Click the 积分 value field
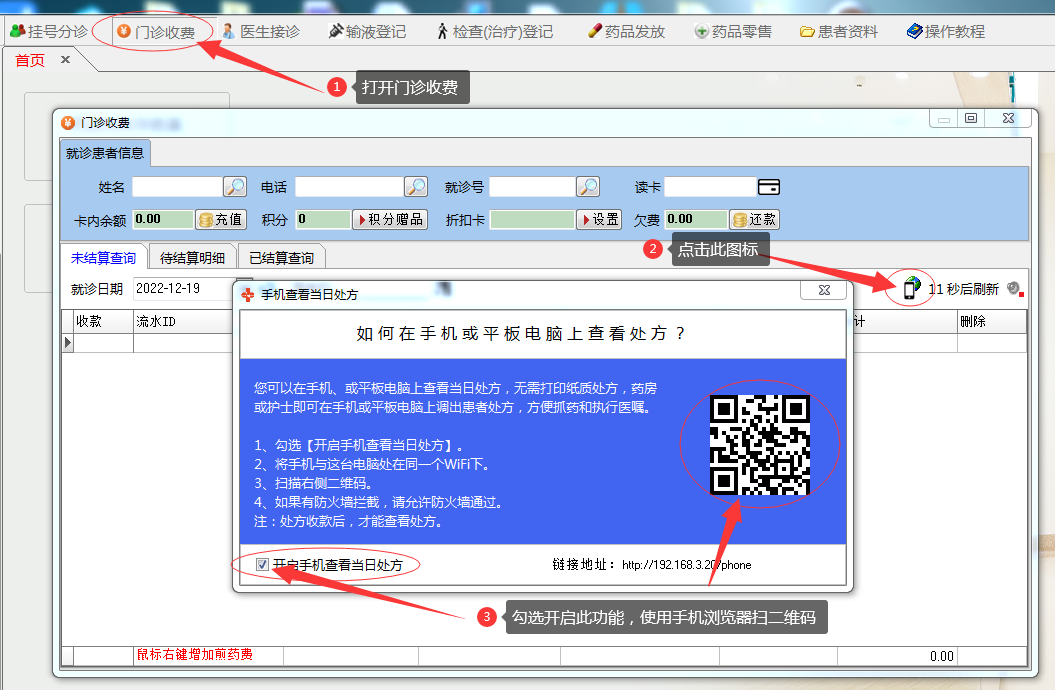1055x690 pixels. pos(323,220)
